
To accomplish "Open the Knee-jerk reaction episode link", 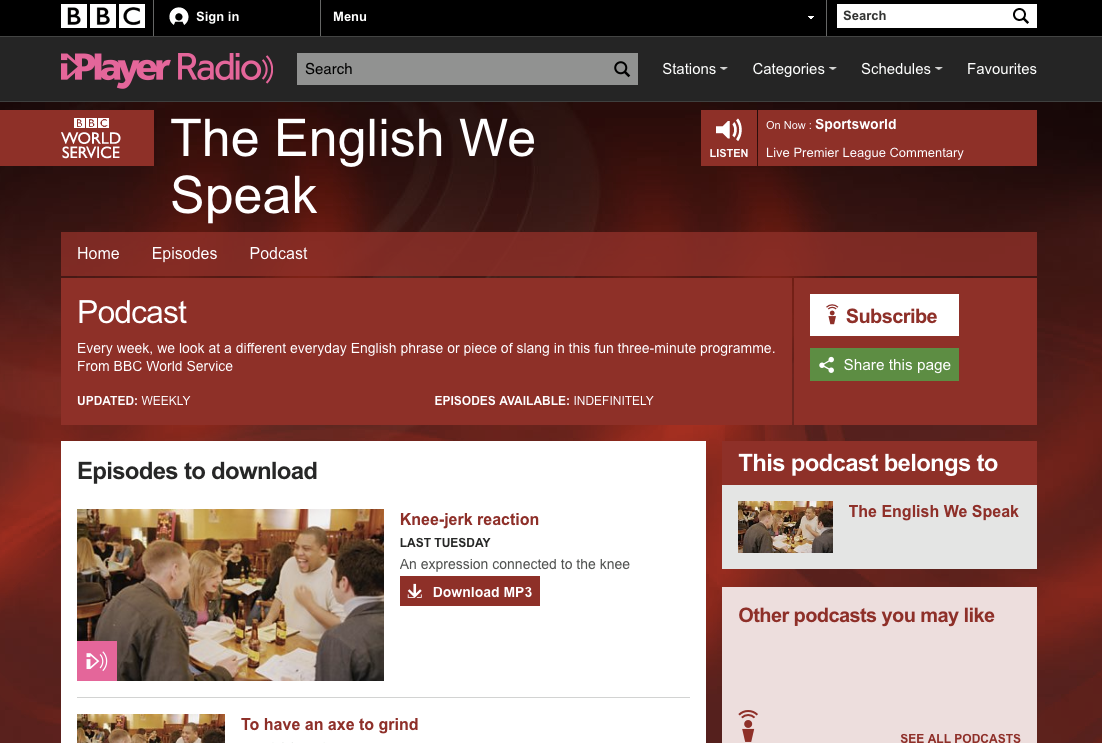I will (x=469, y=519).
